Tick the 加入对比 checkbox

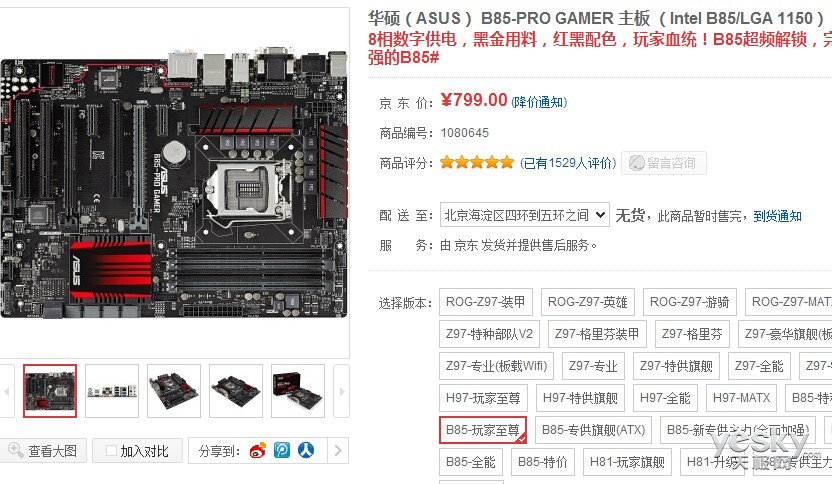pos(111,451)
